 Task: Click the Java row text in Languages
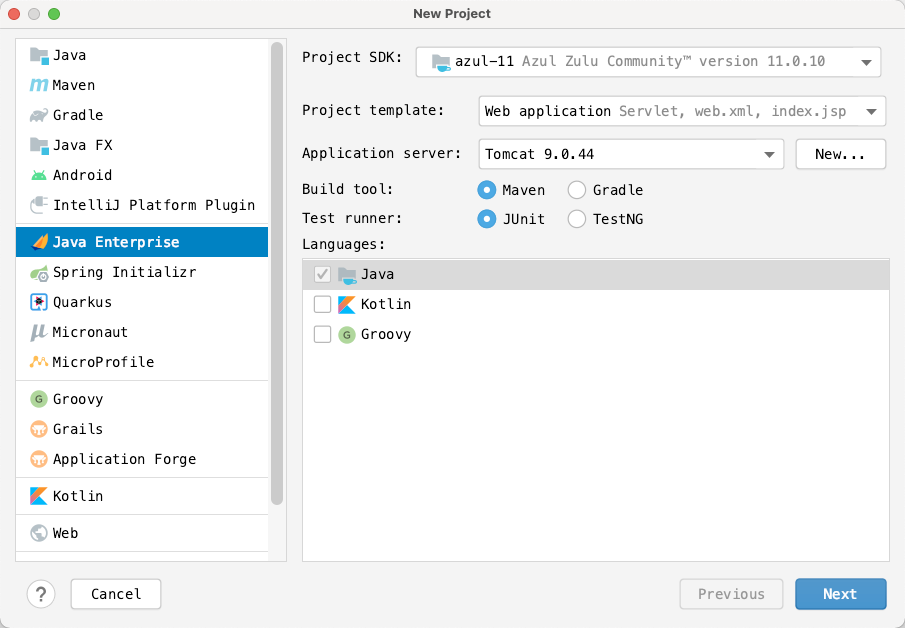point(377,274)
